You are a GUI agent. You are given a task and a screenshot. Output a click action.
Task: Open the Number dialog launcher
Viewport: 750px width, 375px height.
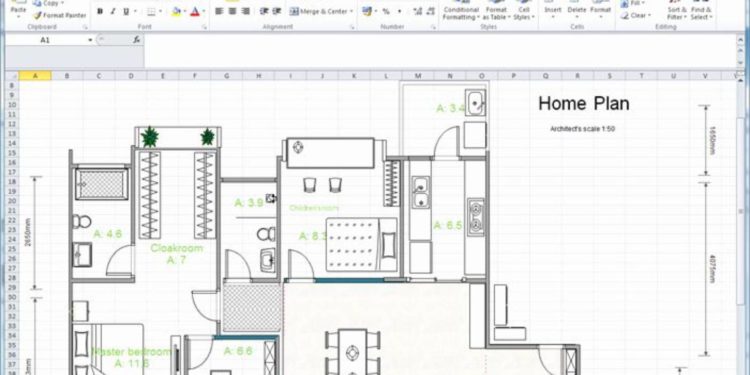coord(433,27)
